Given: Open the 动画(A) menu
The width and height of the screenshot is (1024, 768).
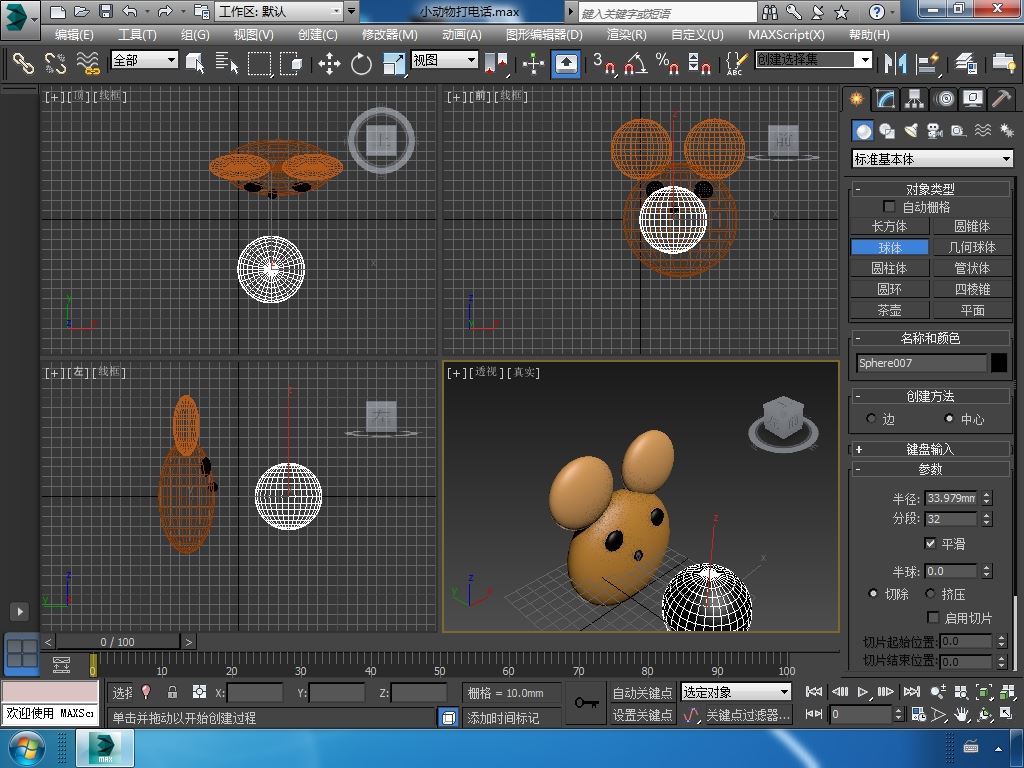Looking at the screenshot, I should [462, 35].
